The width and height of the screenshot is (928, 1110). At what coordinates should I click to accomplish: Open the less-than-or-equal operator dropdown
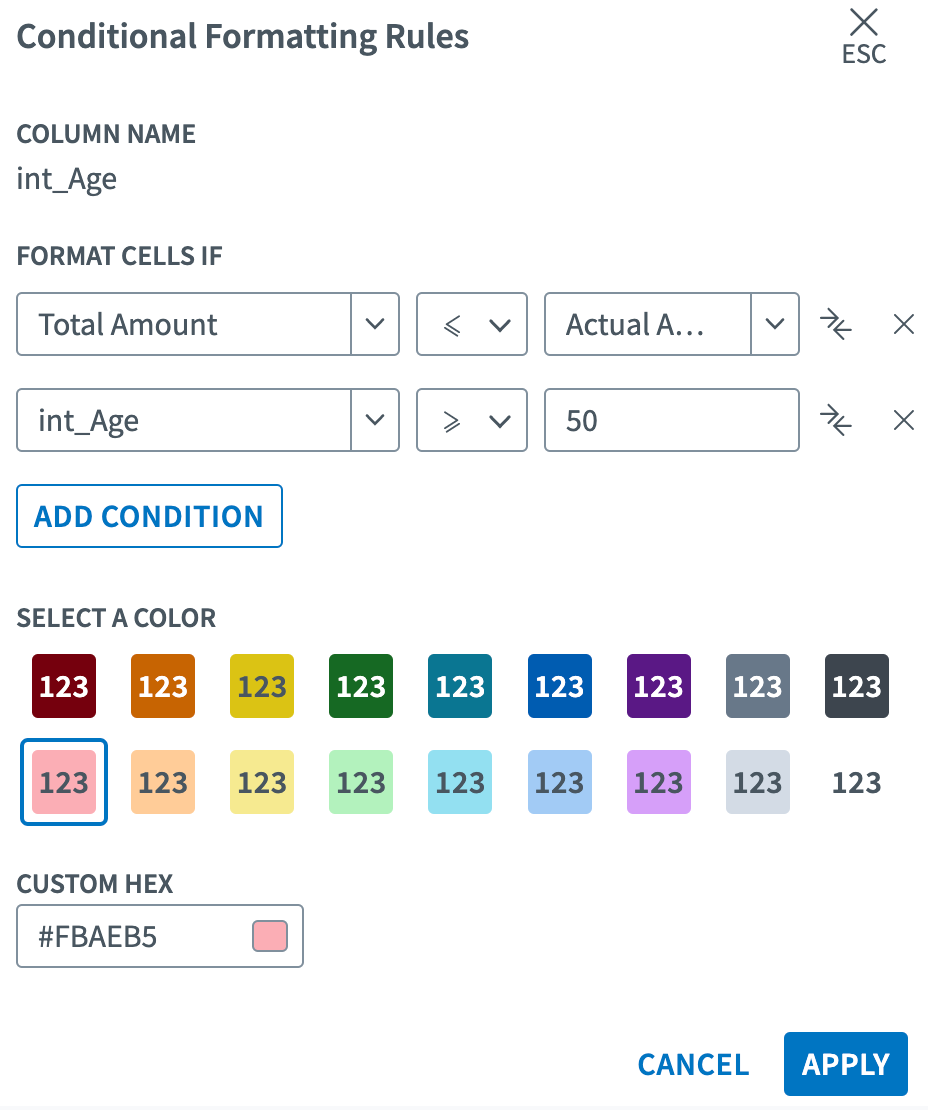point(471,324)
